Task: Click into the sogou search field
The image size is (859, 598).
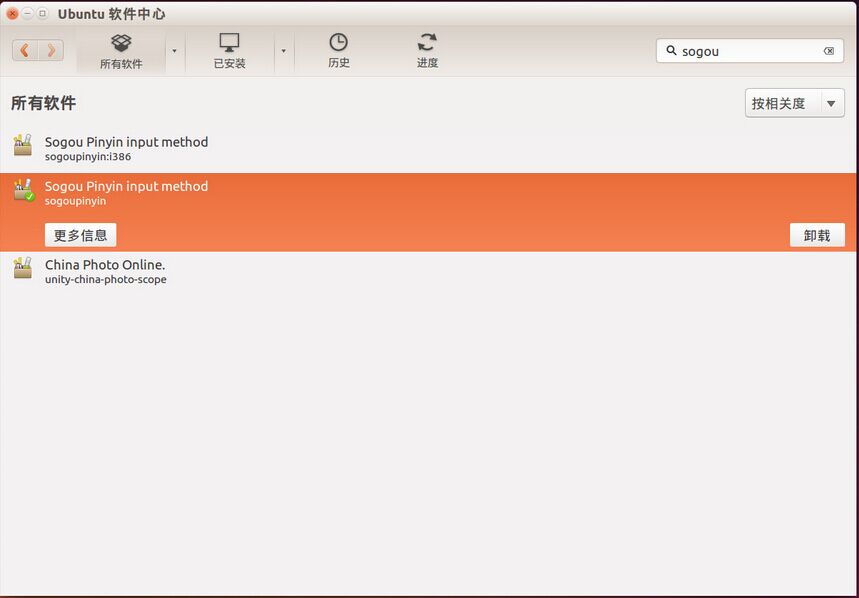Action: (750, 51)
